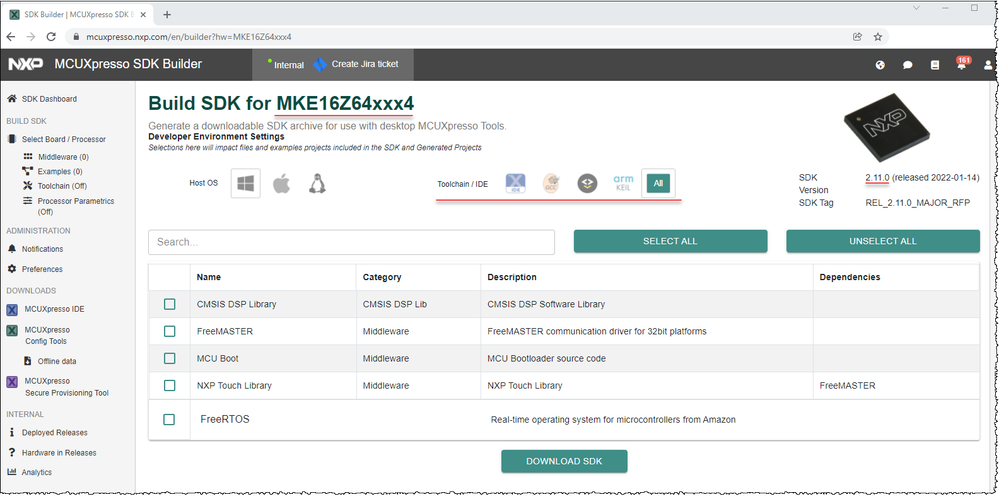Select All toolchains option

tap(658, 183)
